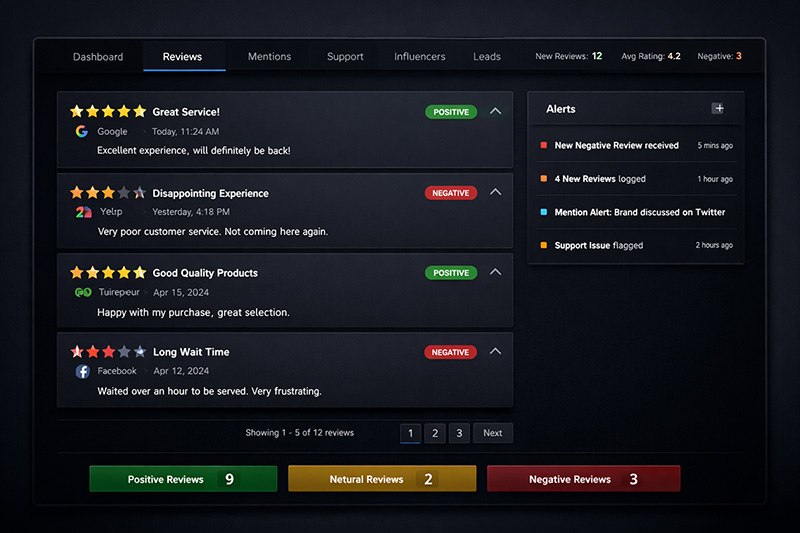Click the 5 mins ago alert time
Image resolution: width=800 pixels, height=533 pixels.
(715, 145)
